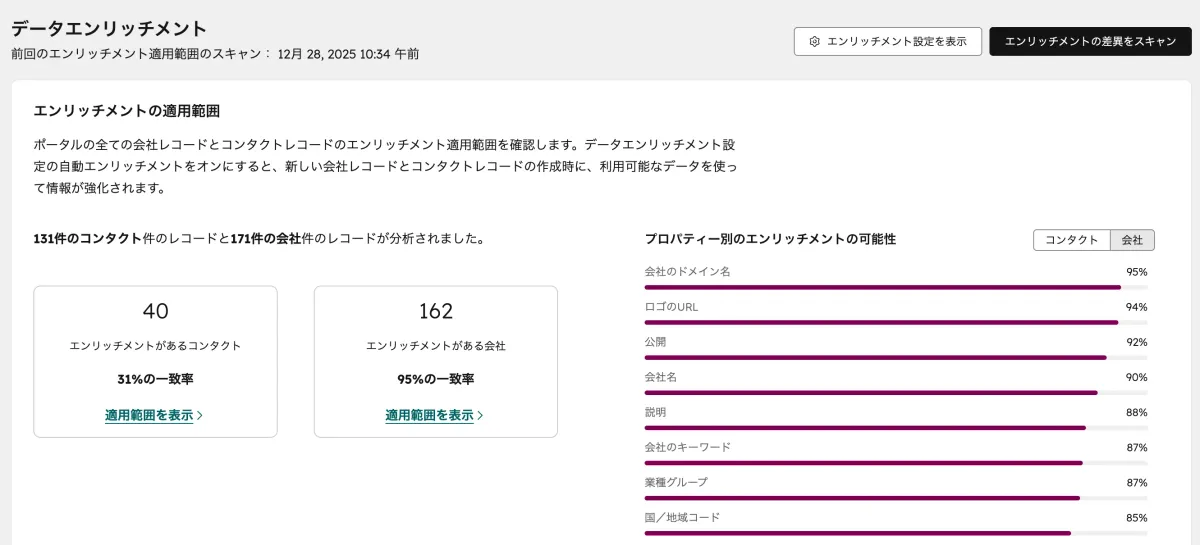Click the 会社名 90% progress bar
1200x545 pixels.
click(x=895, y=392)
